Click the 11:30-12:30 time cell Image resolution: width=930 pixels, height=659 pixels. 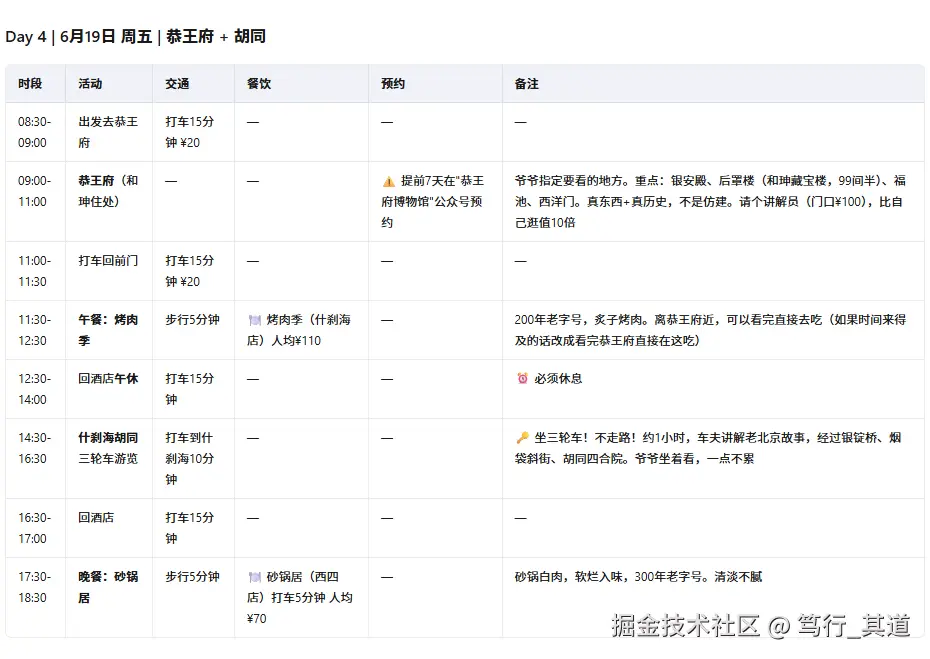[34, 330]
